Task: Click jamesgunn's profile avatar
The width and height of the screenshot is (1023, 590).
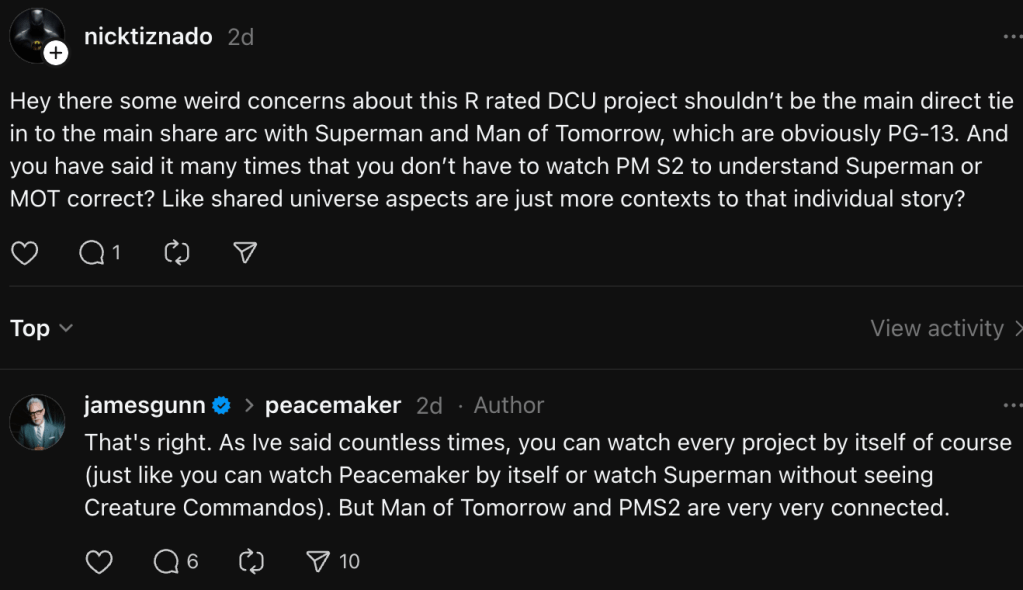Action: coord(37,421)
